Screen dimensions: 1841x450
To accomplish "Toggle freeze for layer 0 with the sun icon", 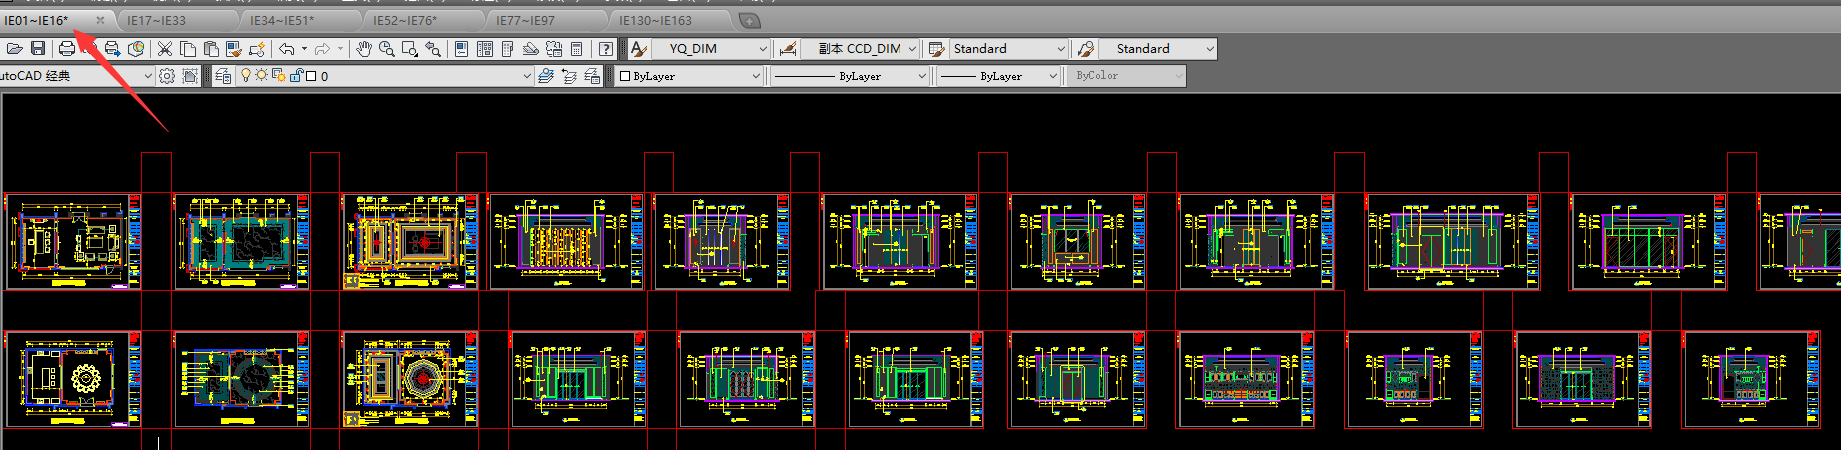I will click(x=261, y=75).
